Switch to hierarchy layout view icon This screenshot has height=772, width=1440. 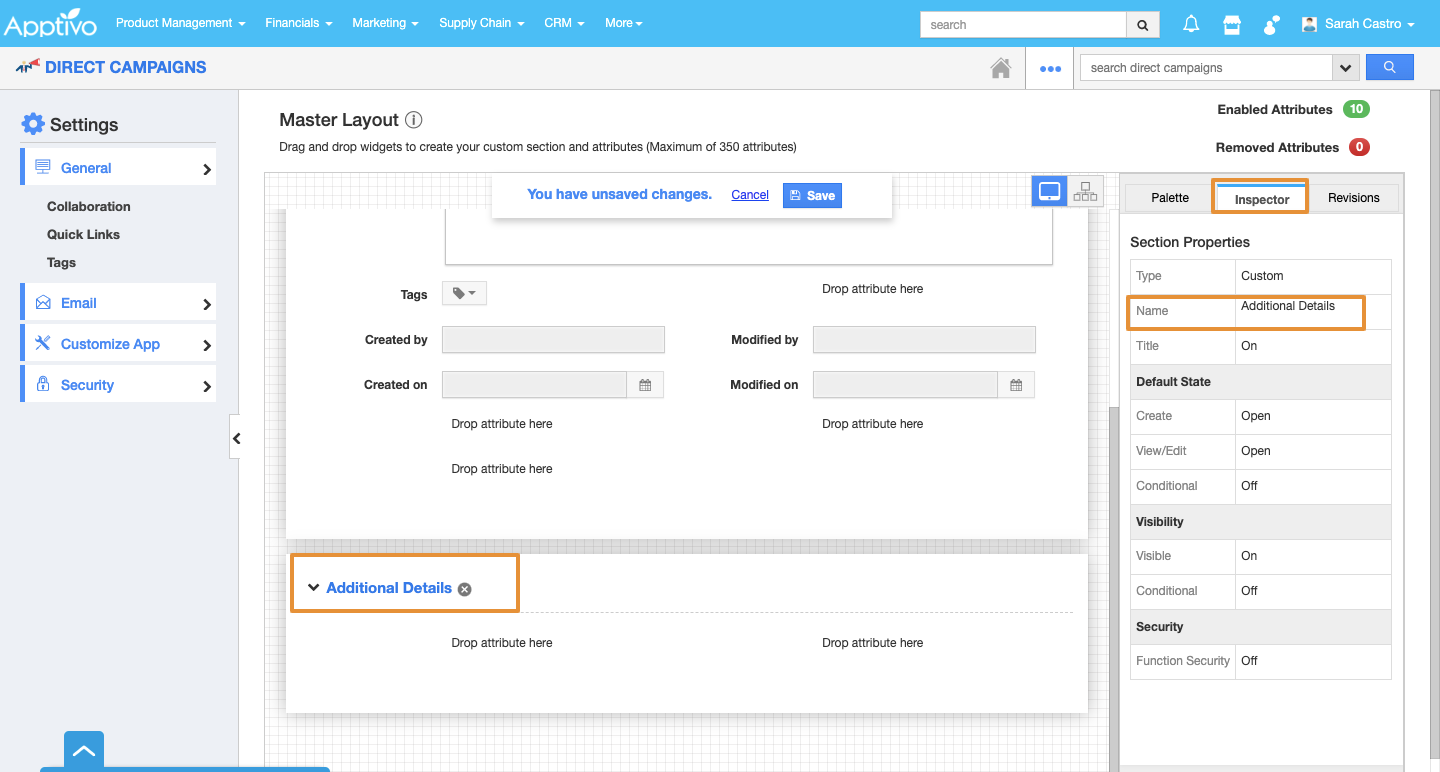pos(1085,191)
